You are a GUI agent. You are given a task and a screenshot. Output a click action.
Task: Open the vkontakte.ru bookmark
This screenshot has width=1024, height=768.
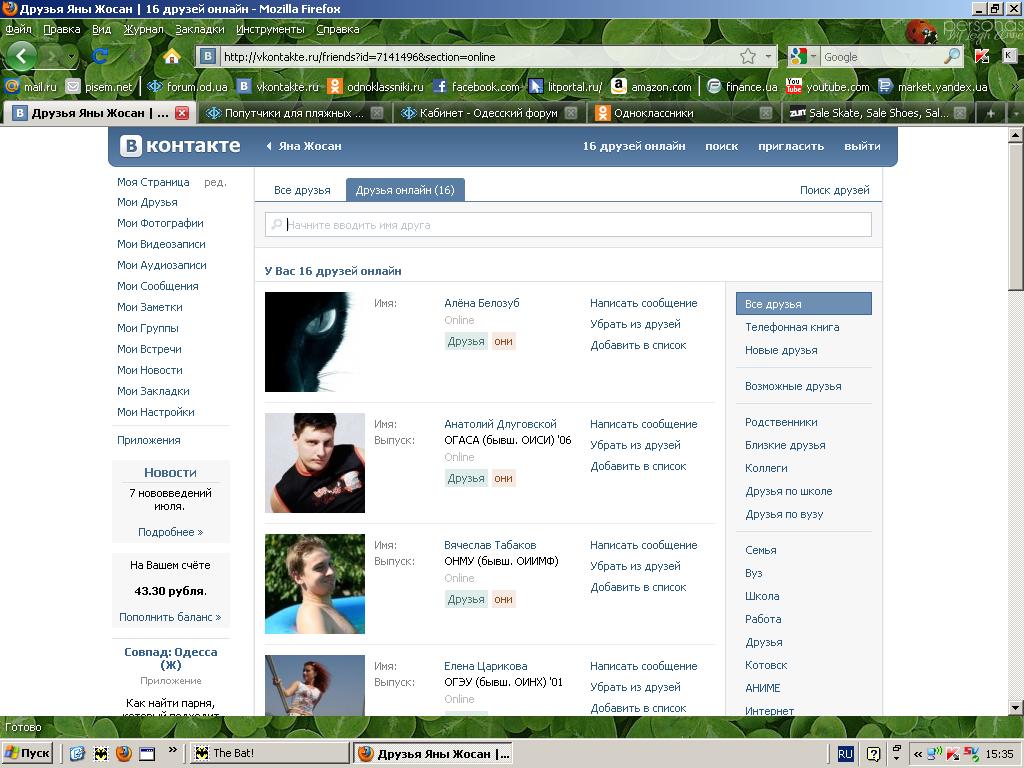[278, 86]
